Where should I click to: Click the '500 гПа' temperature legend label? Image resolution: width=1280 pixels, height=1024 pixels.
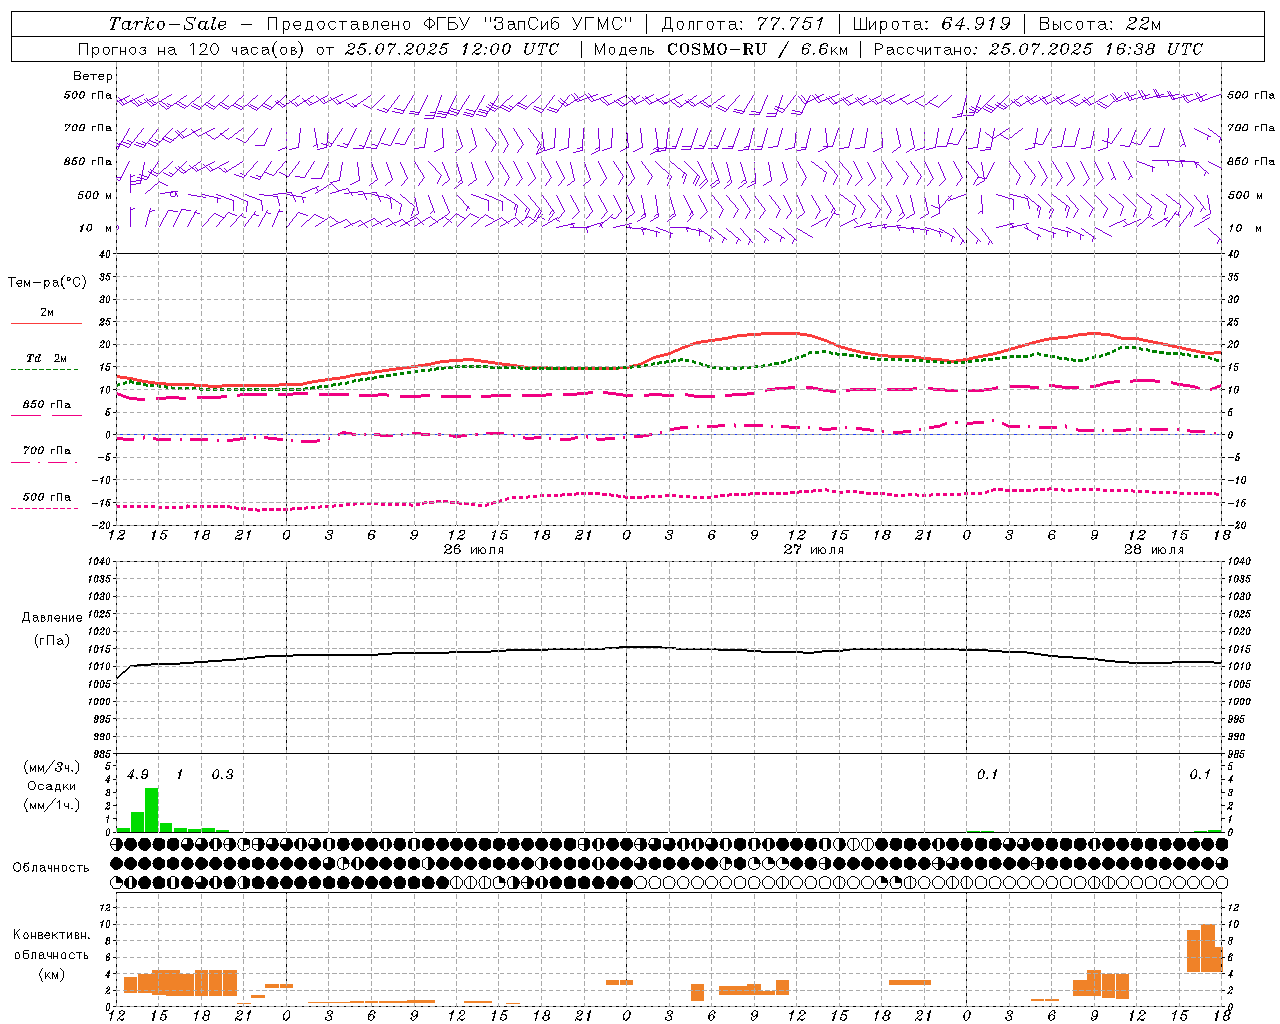[x=47, y=497]
